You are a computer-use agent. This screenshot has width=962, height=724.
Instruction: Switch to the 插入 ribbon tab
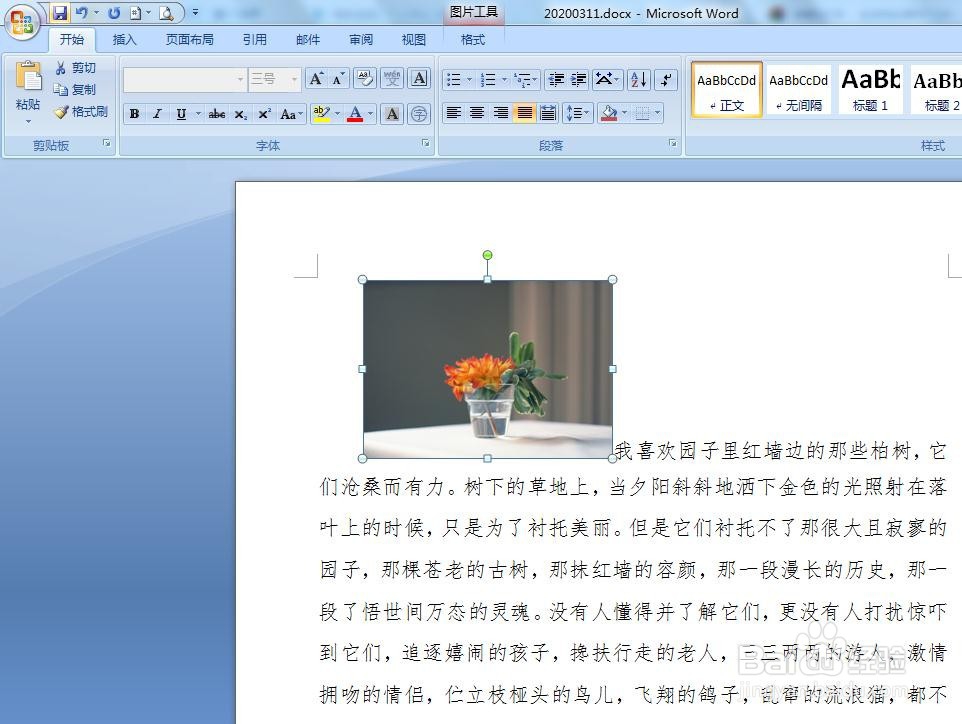click(124, 39)
